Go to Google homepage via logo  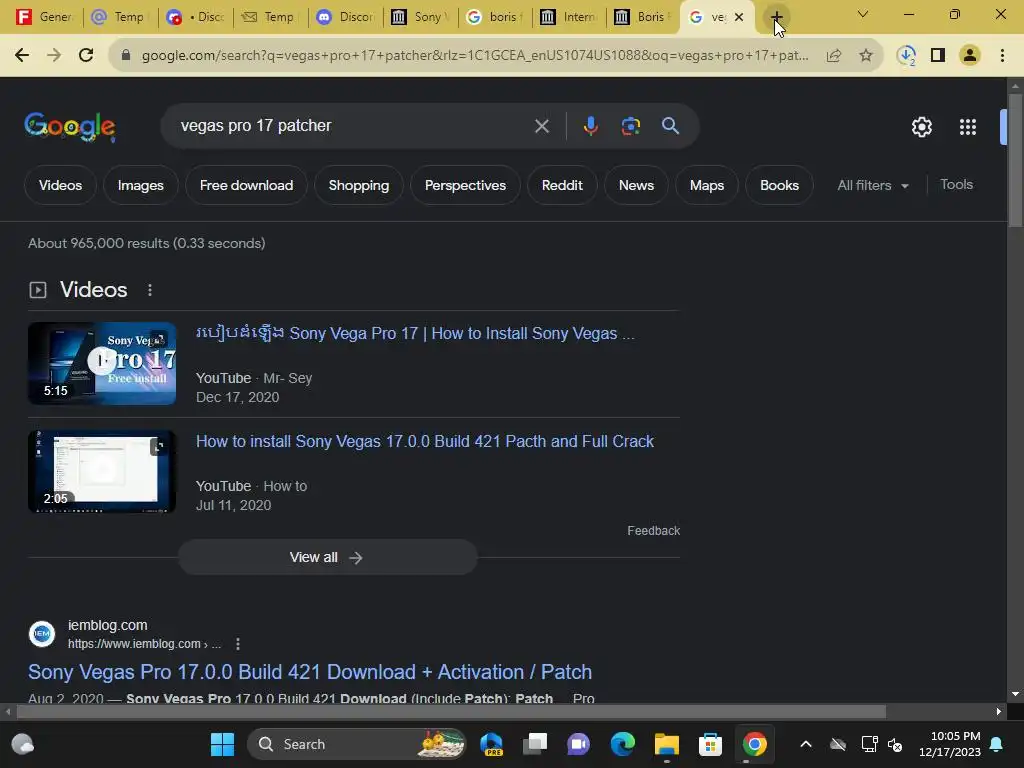[70, 127]
